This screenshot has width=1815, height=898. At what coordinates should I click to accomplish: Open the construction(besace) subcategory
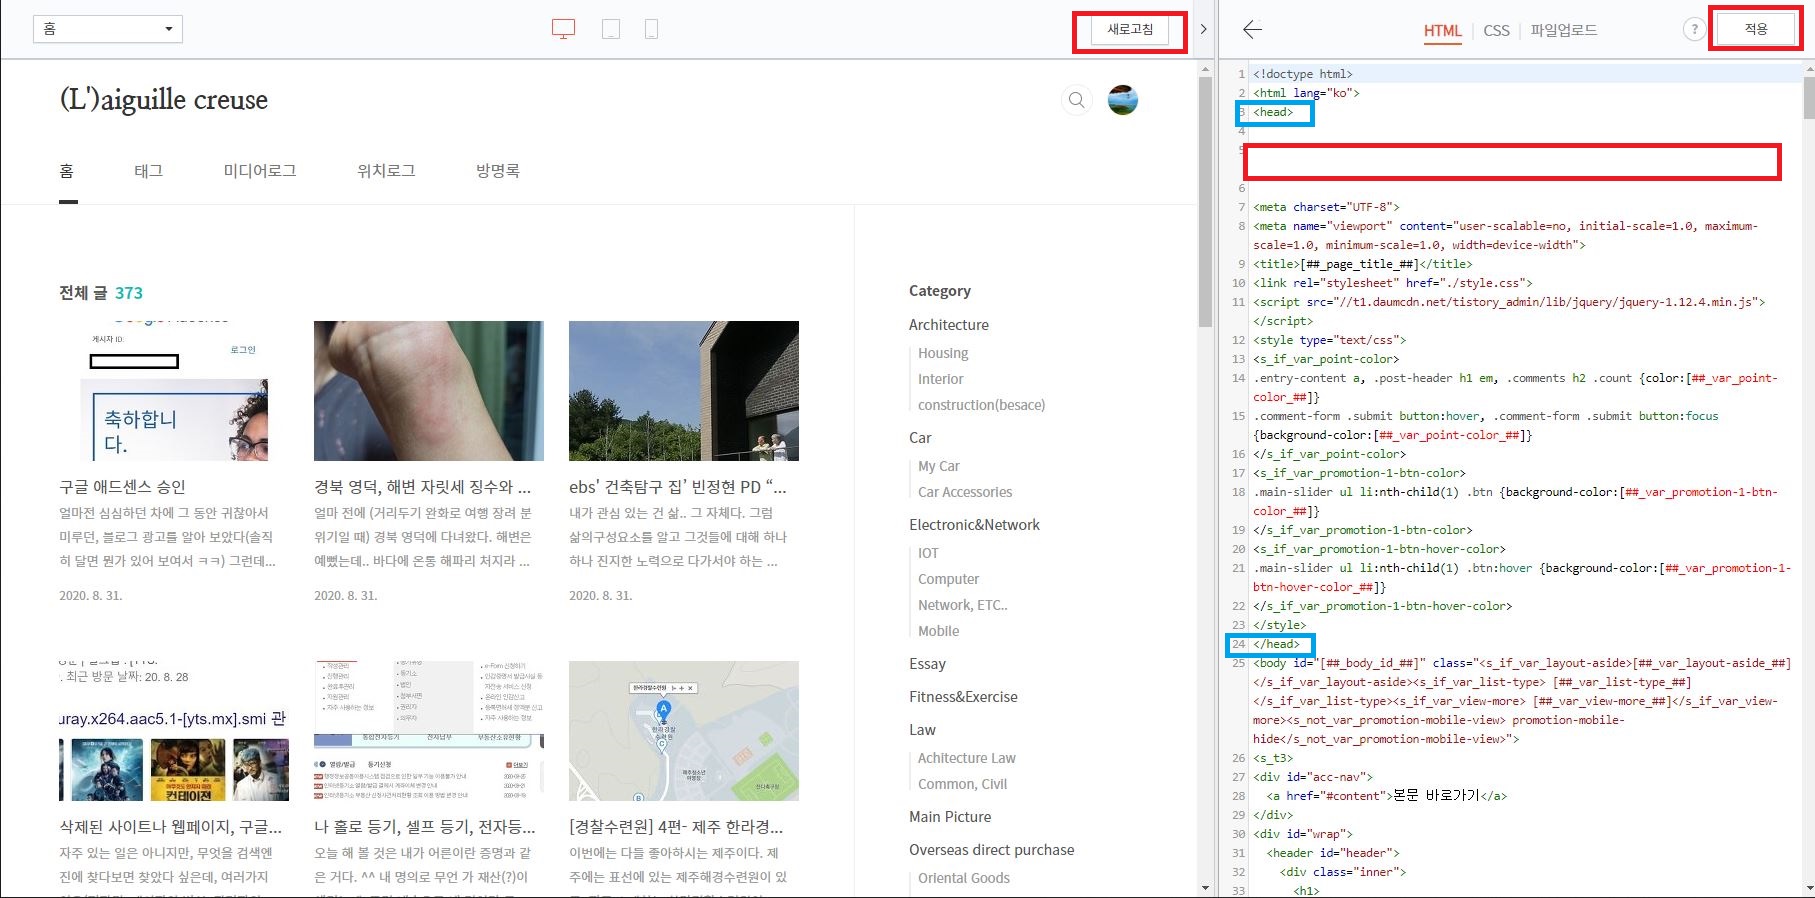coord(982,405)
